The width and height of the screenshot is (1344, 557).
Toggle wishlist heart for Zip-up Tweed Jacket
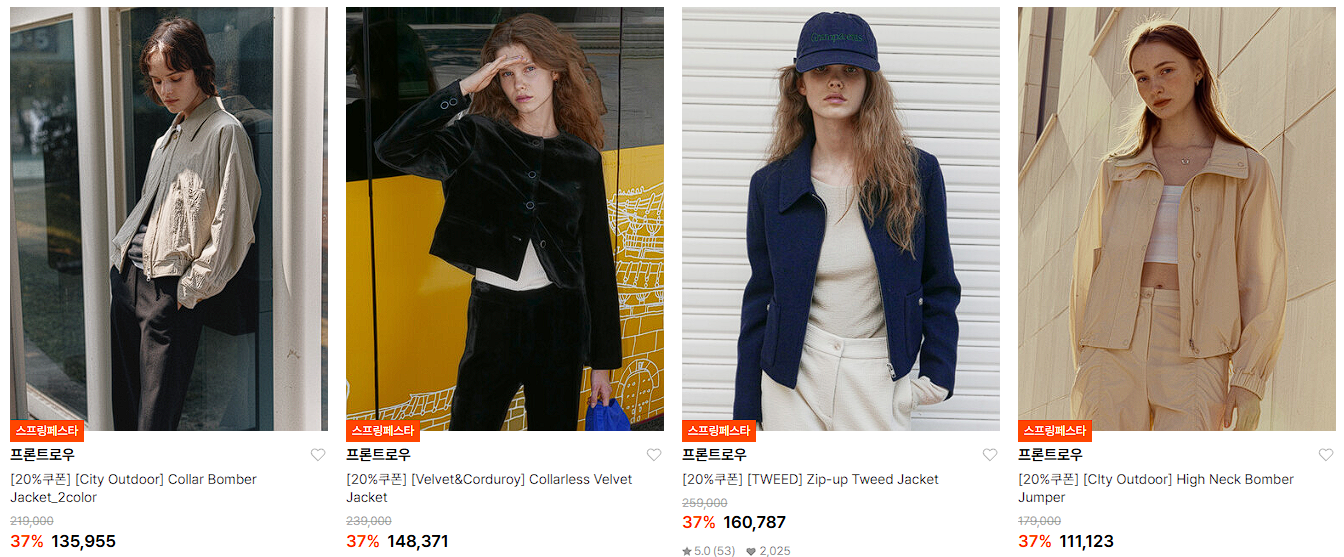coord(990,455)
